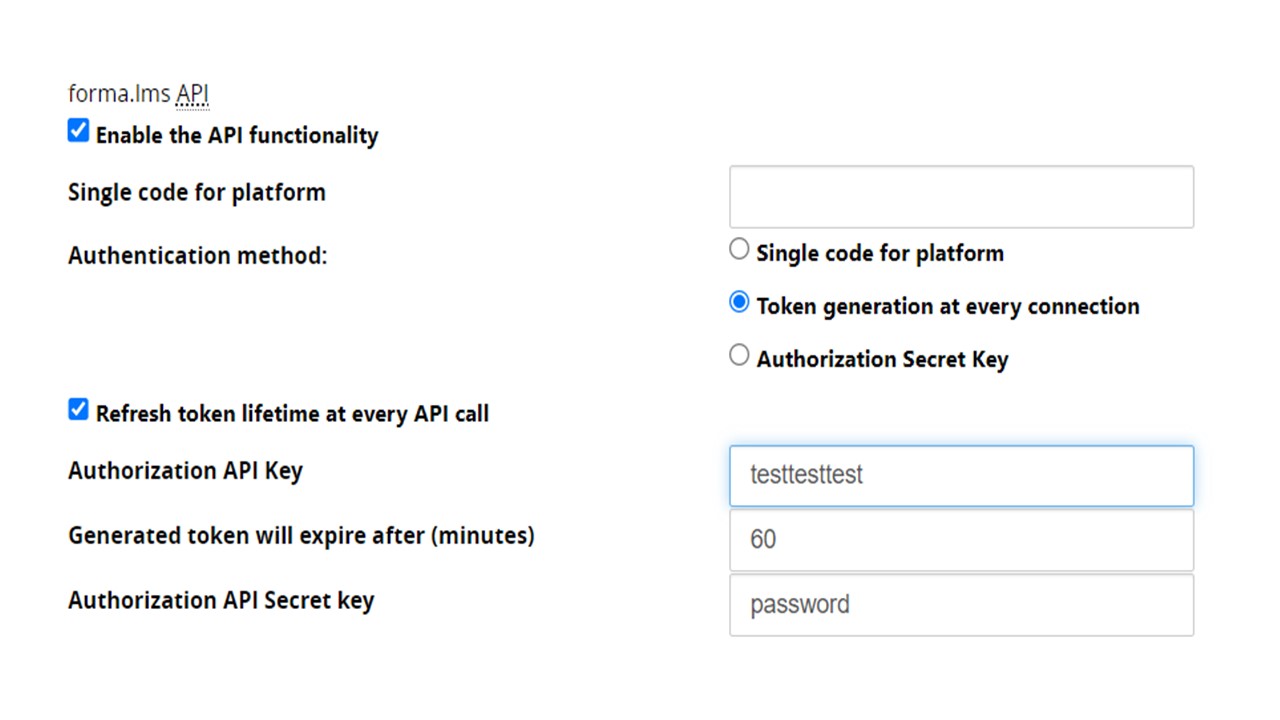
Task: Click the Authorization API Key field containing testtesttest
Action: coord(961,476)
